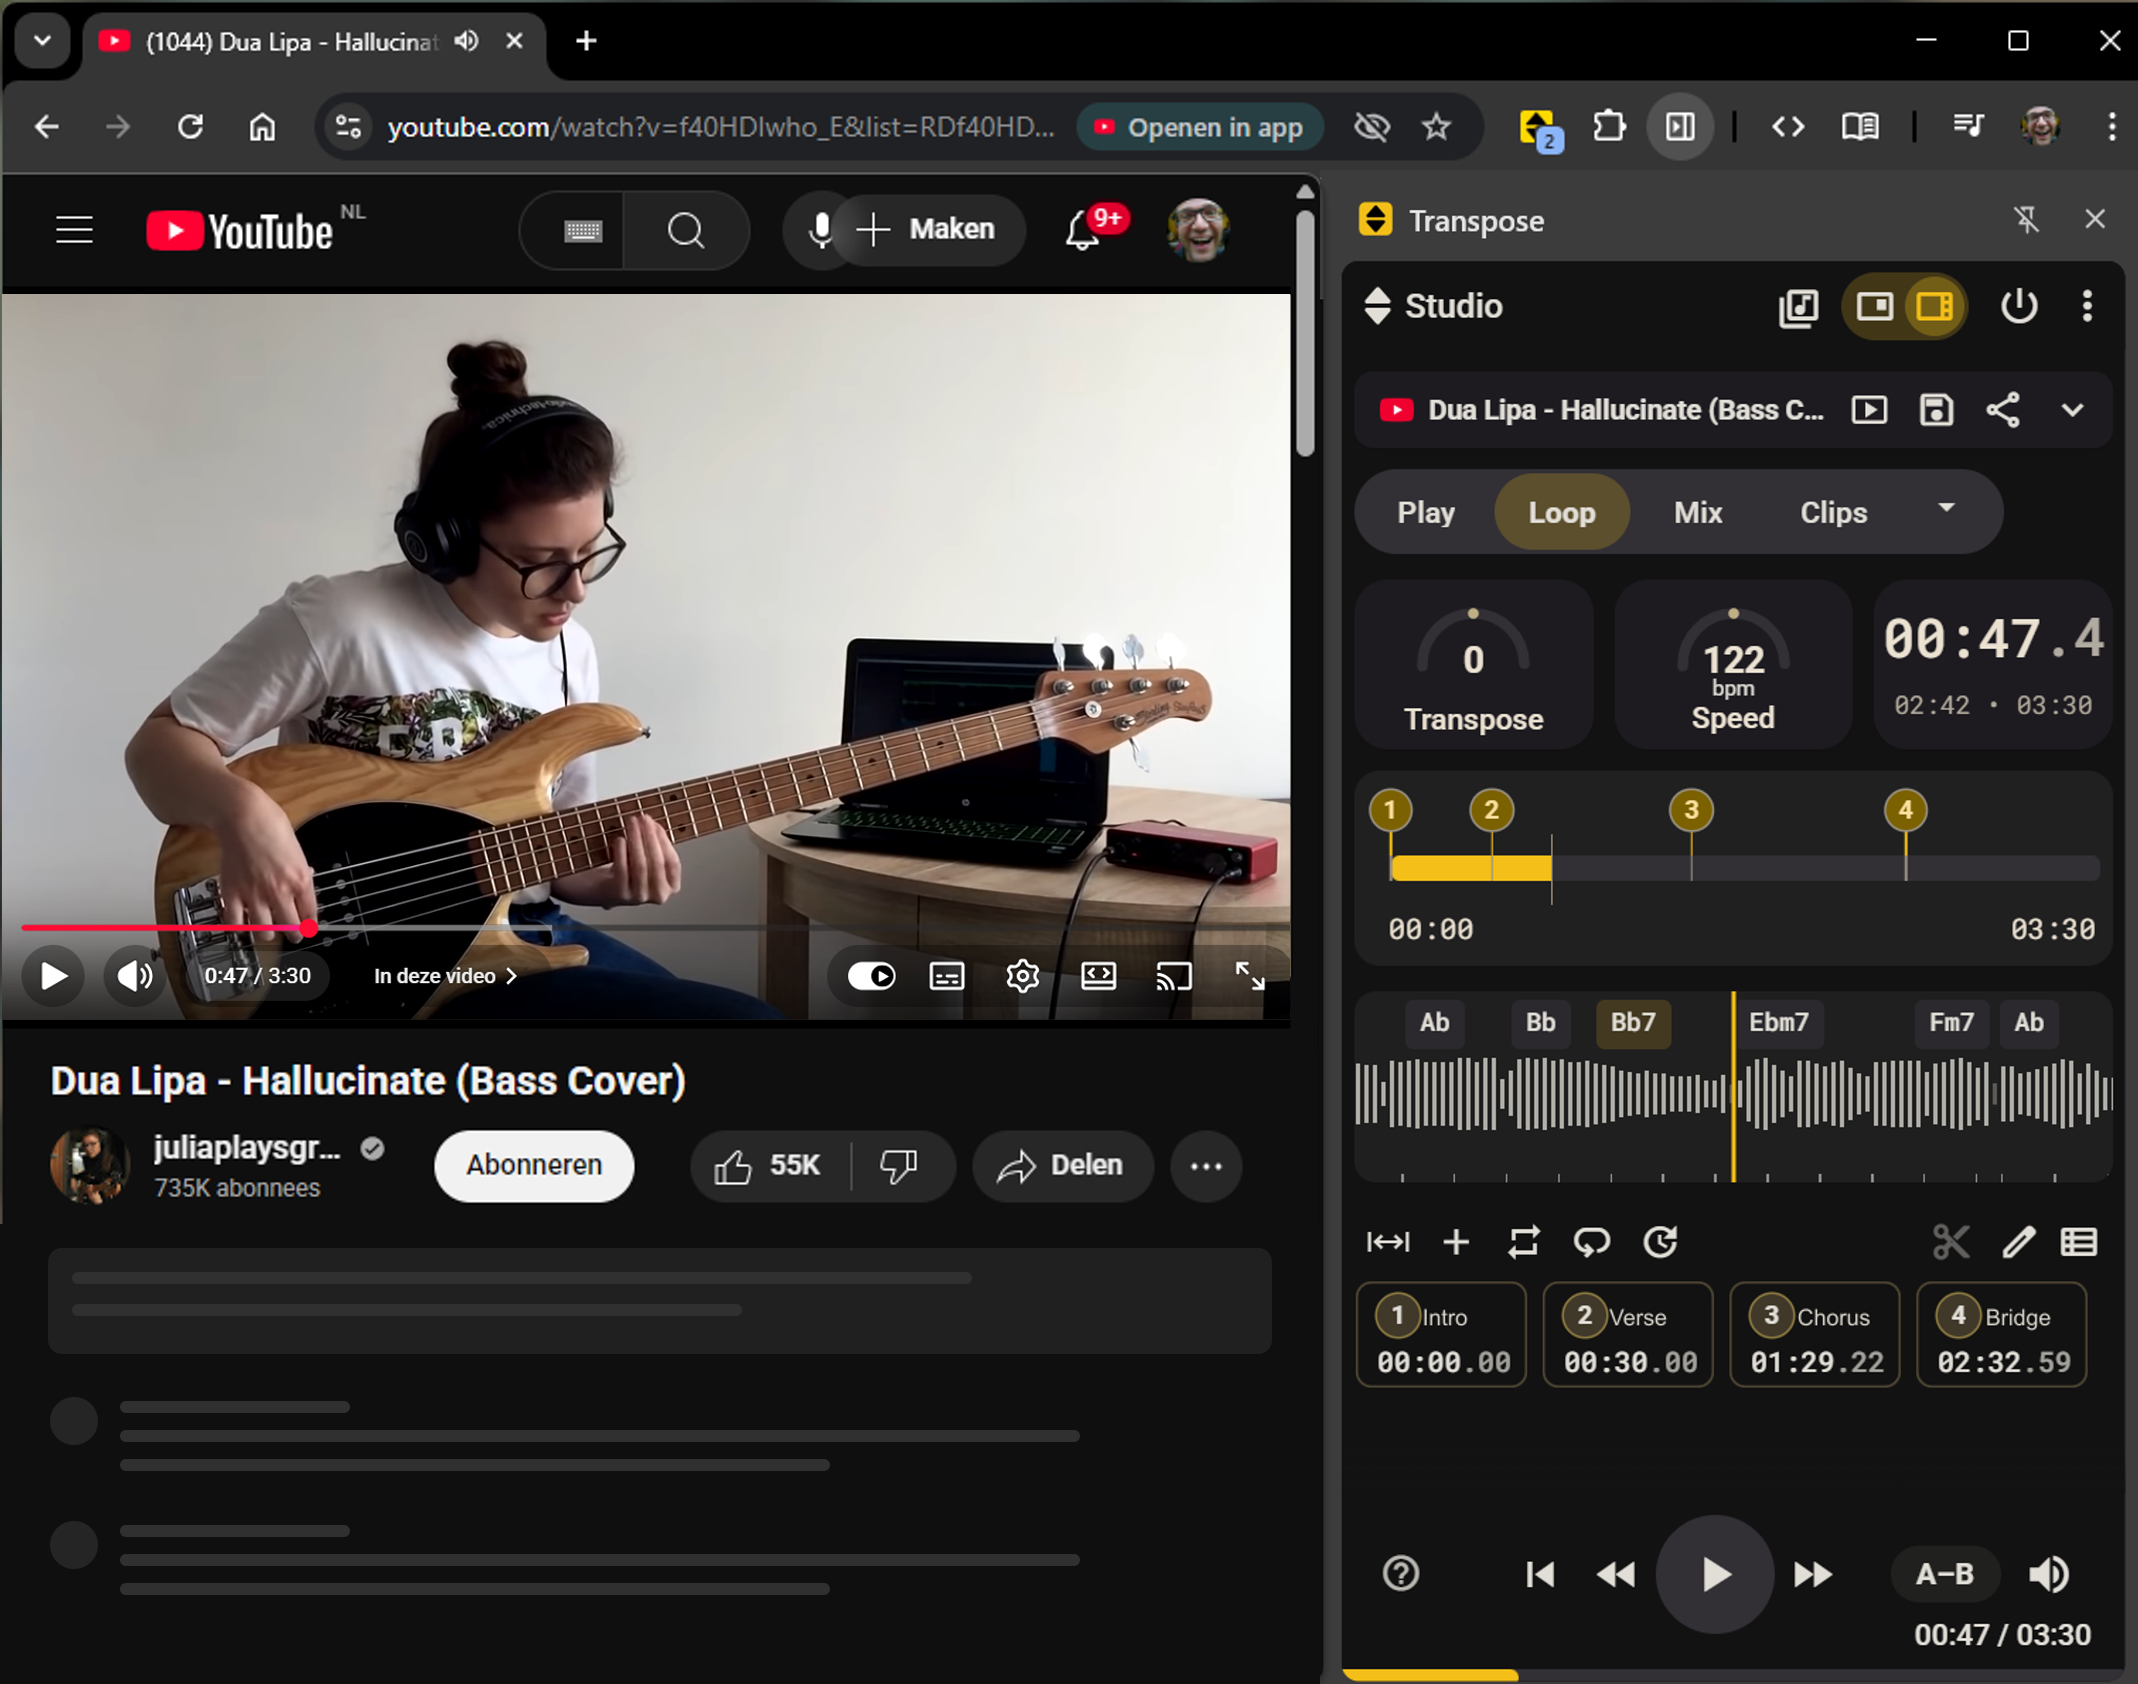The image size is (2138, 1684).
Task: Toggle the side panel layout button in Studio
Action: point(1934,307)
